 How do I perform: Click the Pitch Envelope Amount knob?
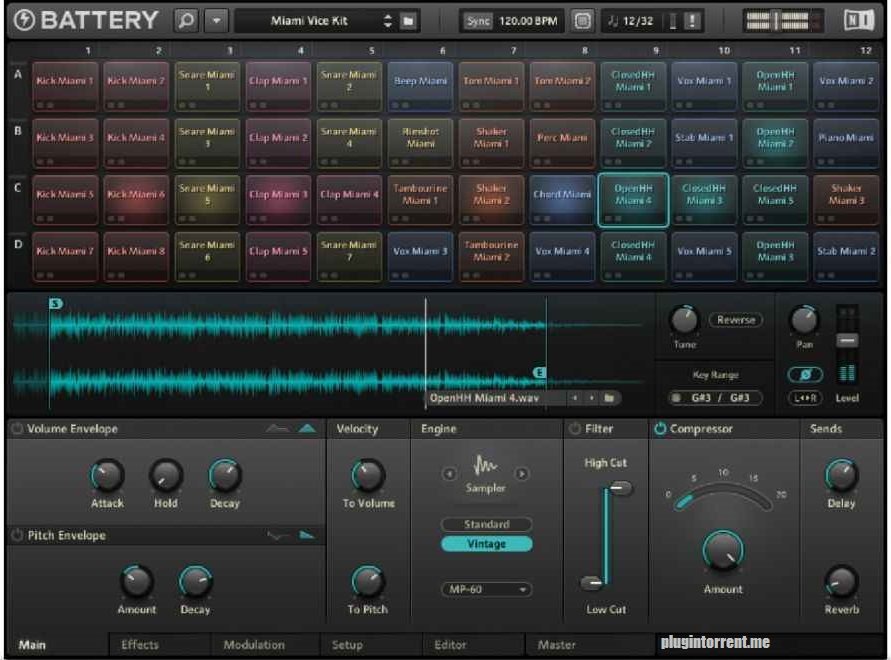[136, 582]
